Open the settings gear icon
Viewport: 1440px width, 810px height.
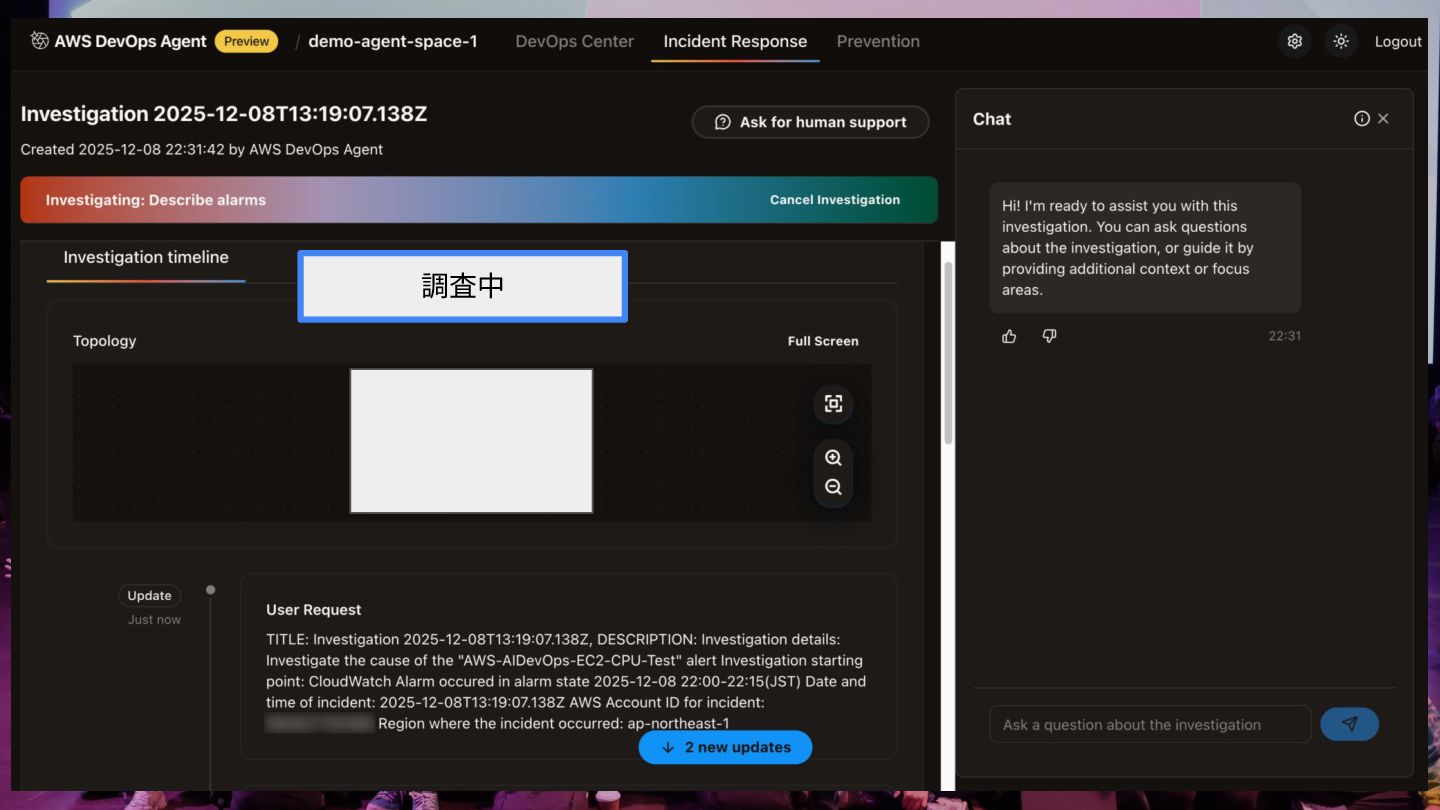[1295, 41]
